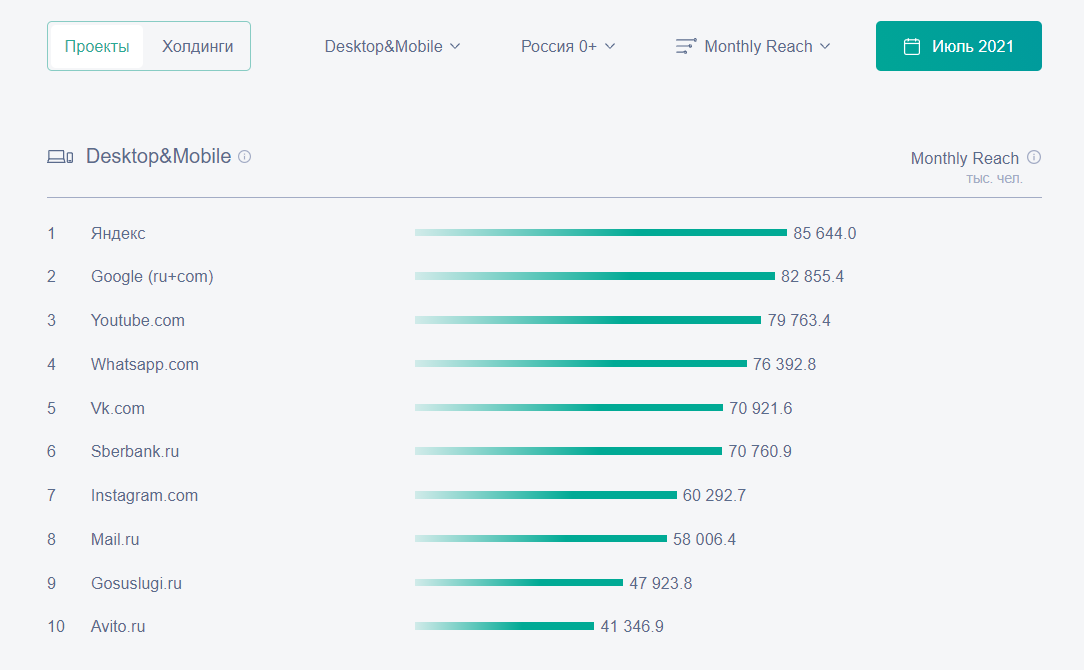Click the value 47 923.8
This screenshot has height=670, width=1084.
pos(660,584)
